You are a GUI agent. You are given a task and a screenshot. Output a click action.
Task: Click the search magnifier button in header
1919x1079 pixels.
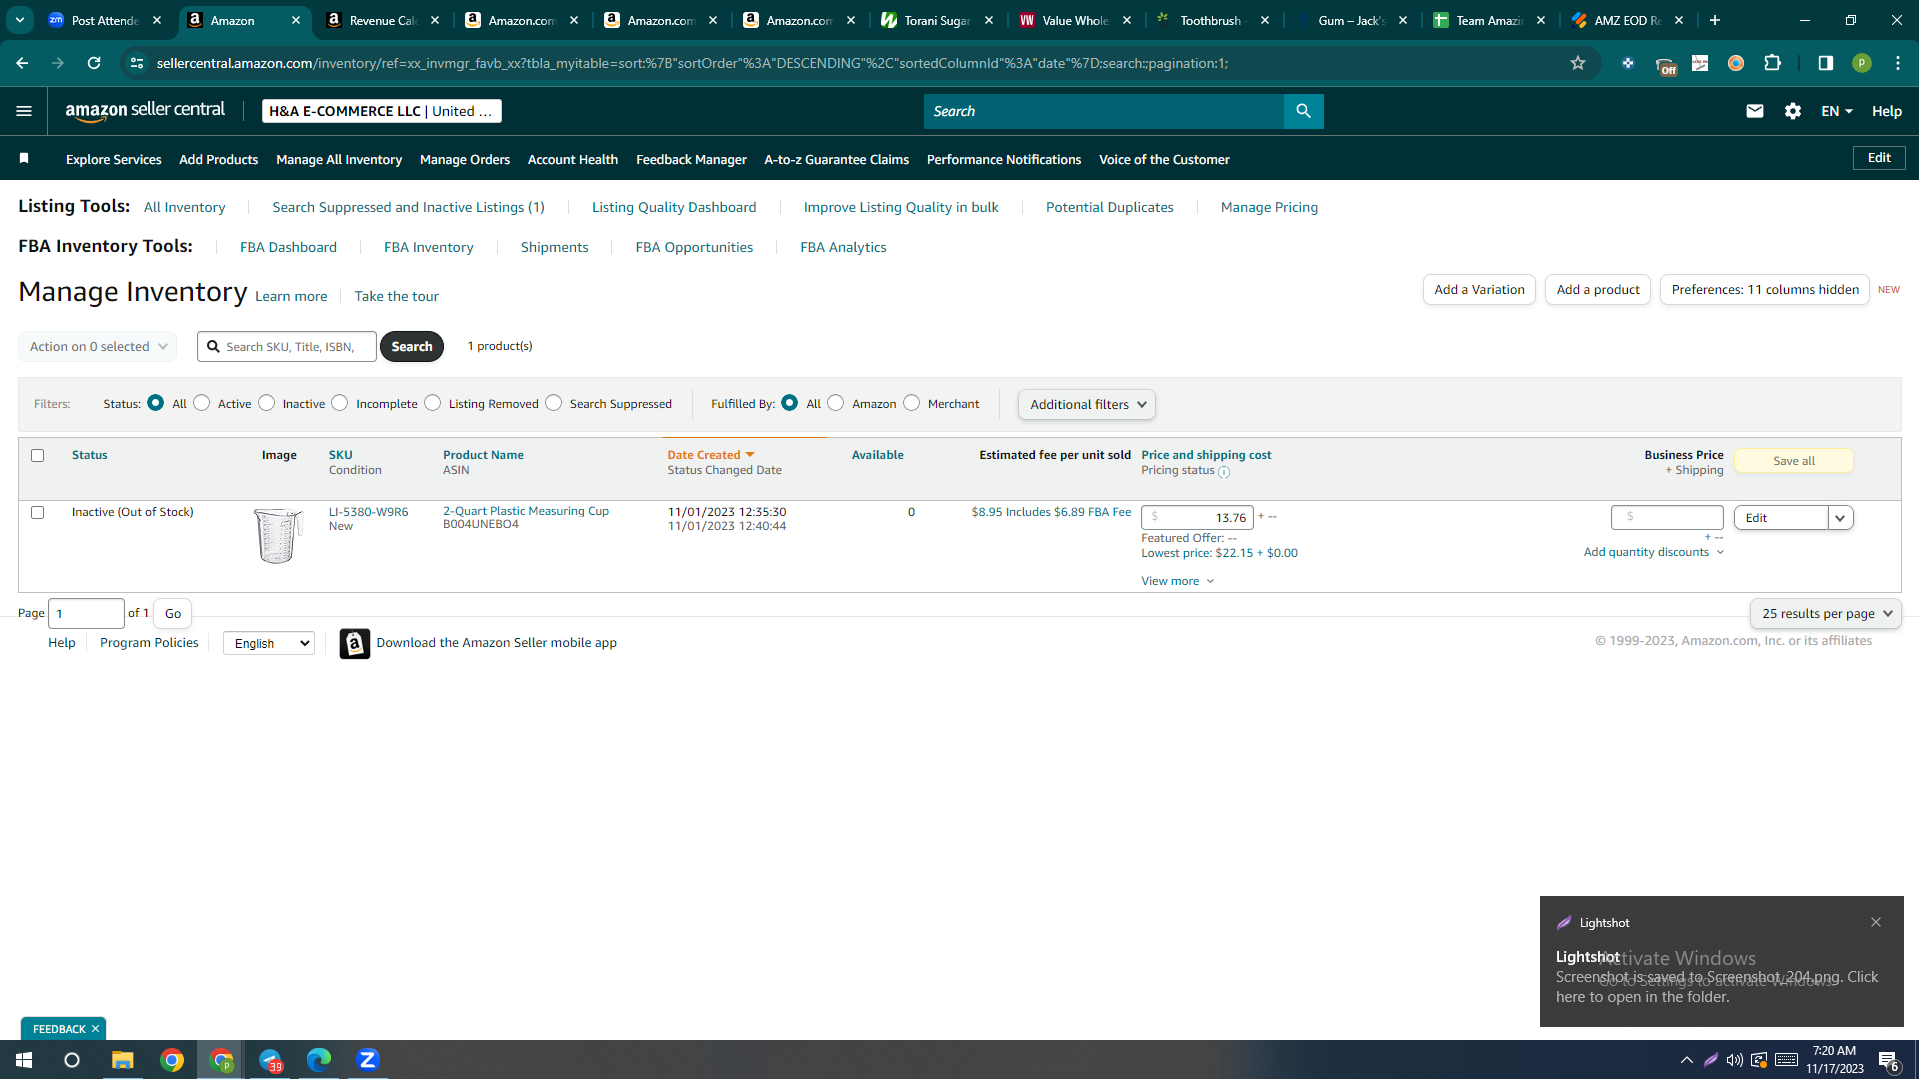coord(1303,111)
